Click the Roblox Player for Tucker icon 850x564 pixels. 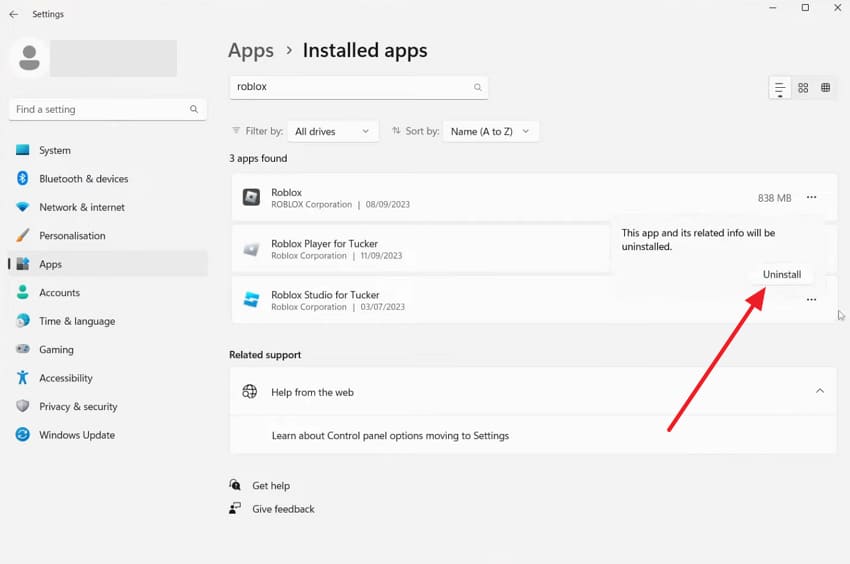point(251,249)
